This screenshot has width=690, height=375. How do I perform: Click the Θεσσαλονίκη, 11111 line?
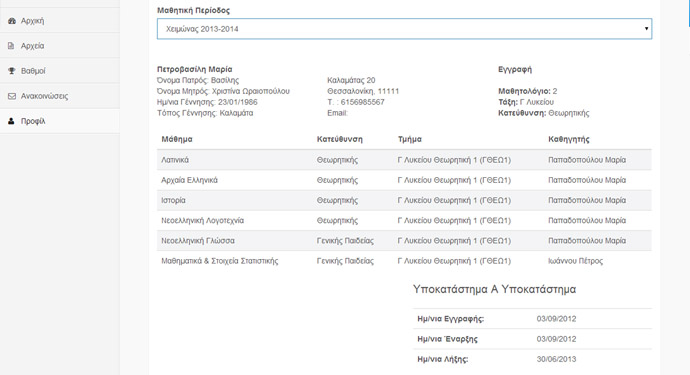(363, 91)
